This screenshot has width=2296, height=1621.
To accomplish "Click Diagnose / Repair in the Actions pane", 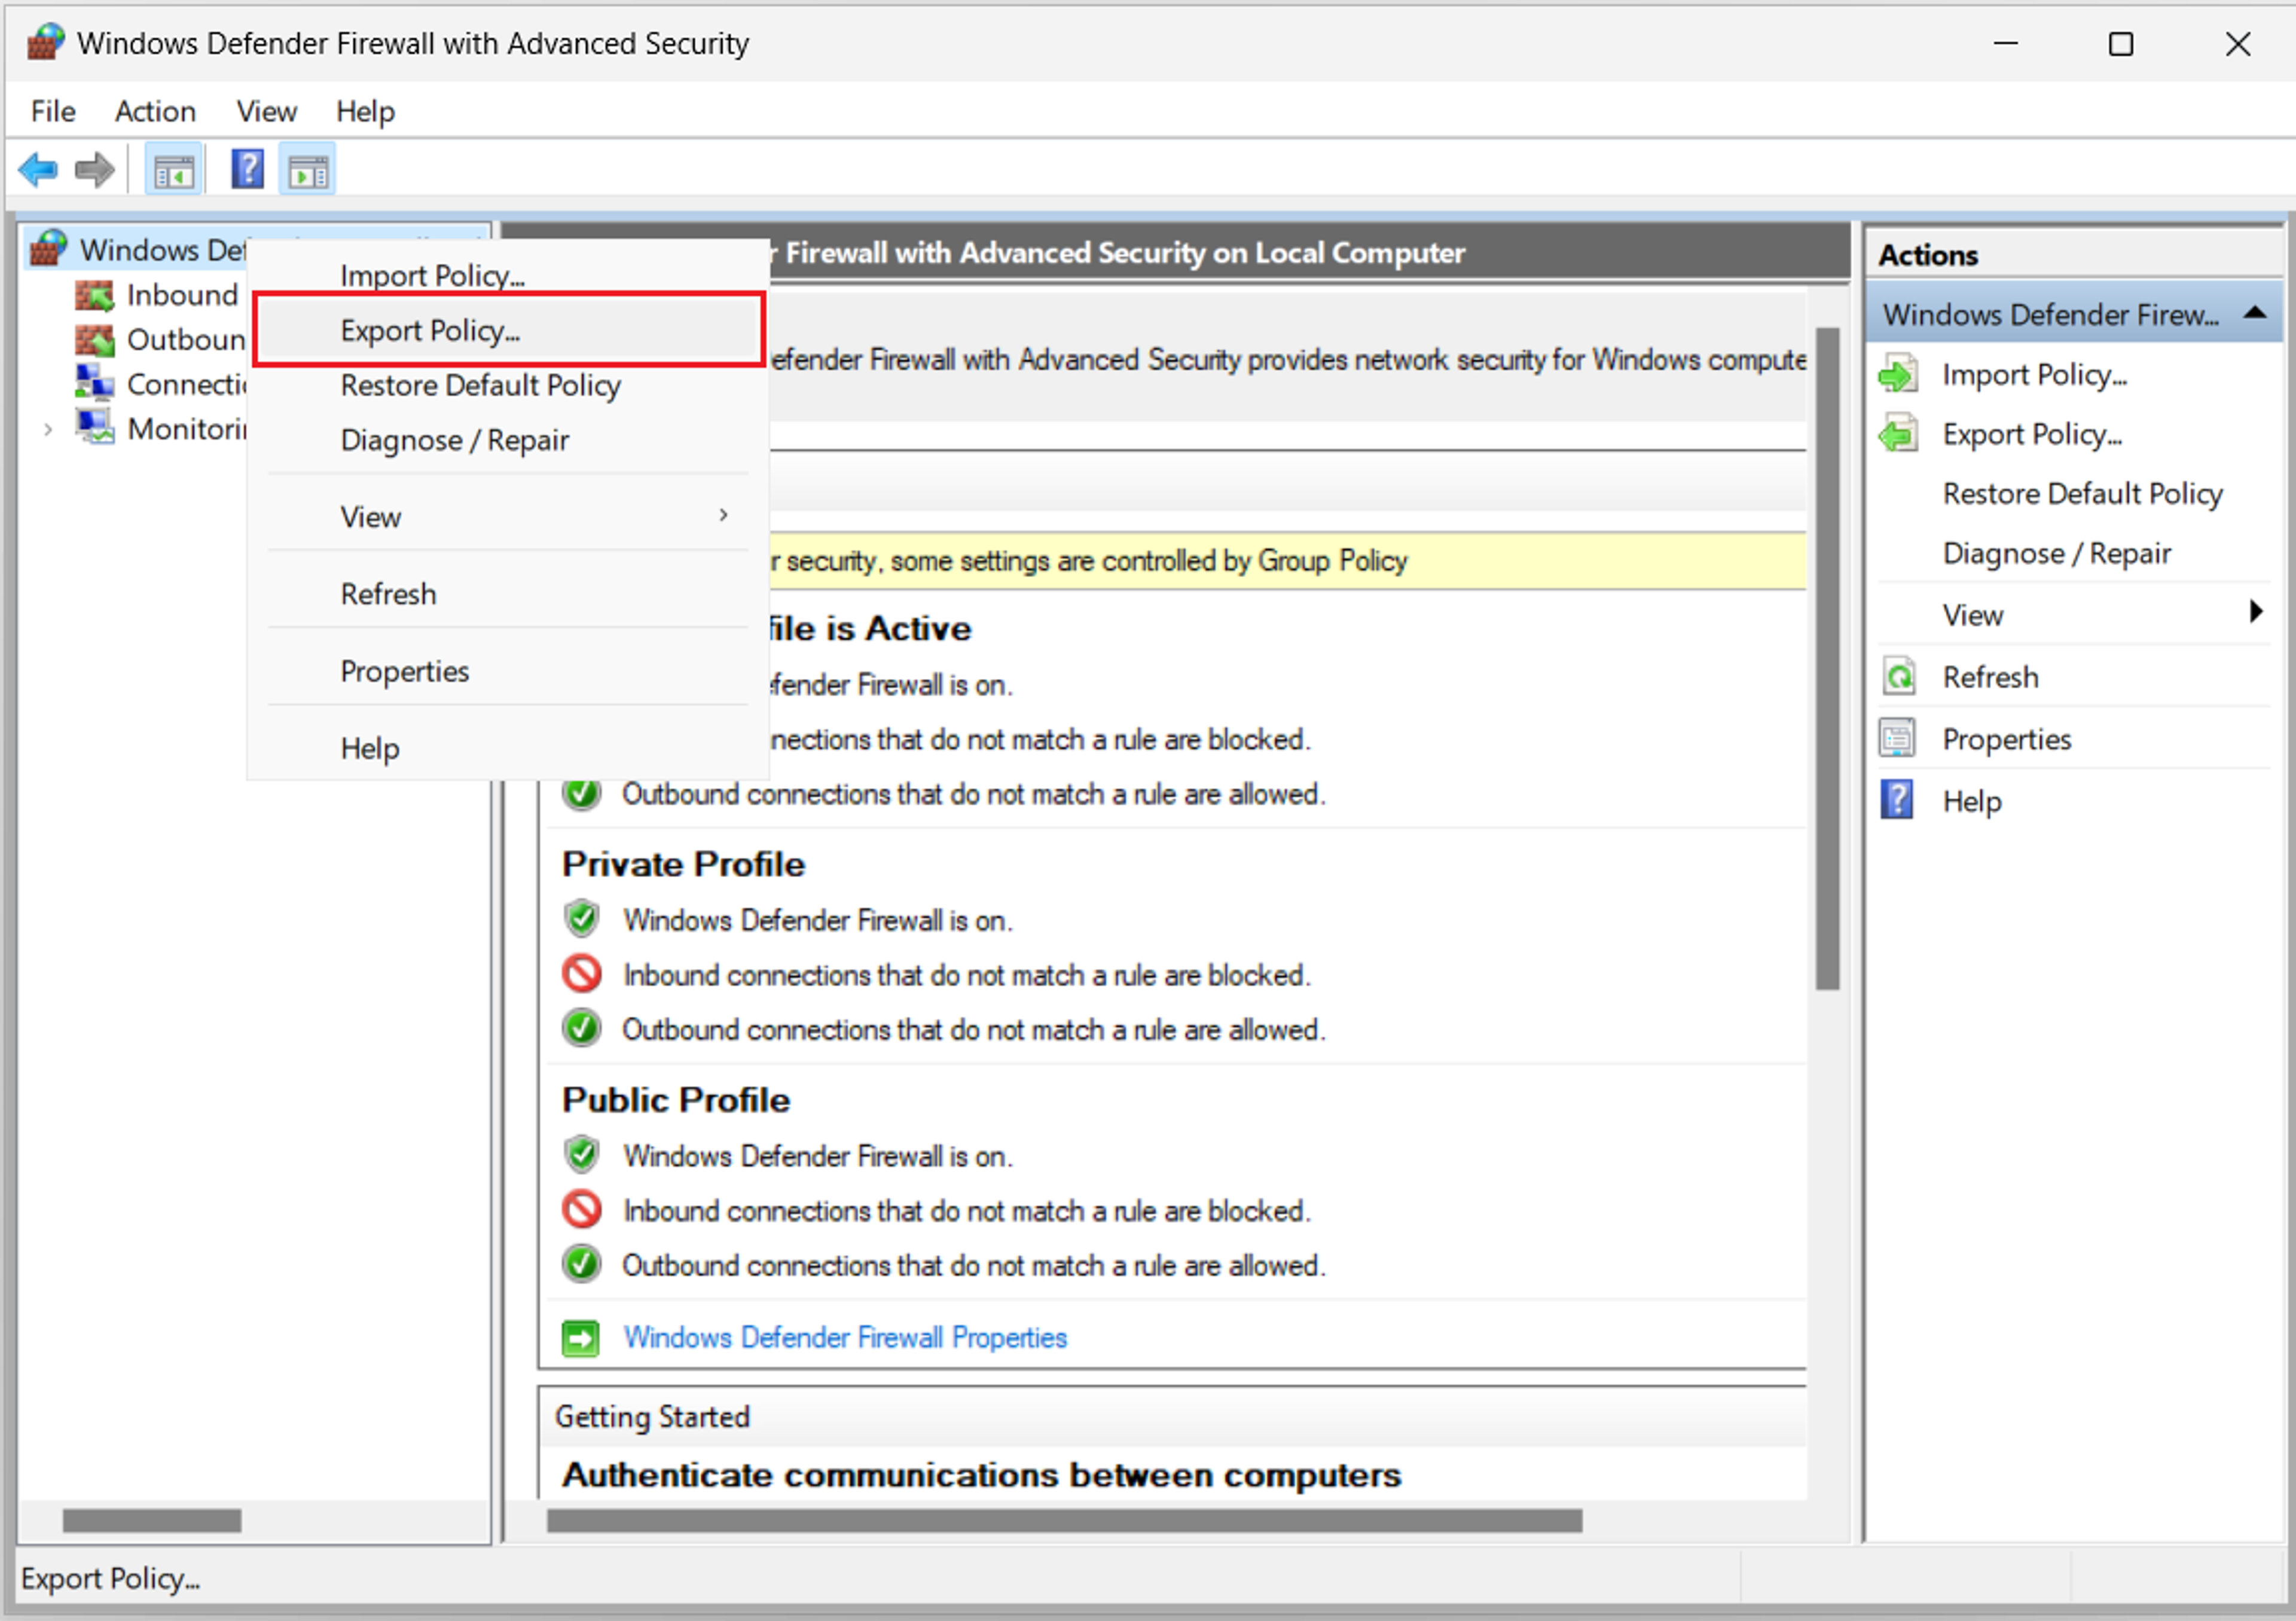I will 2056,553.
